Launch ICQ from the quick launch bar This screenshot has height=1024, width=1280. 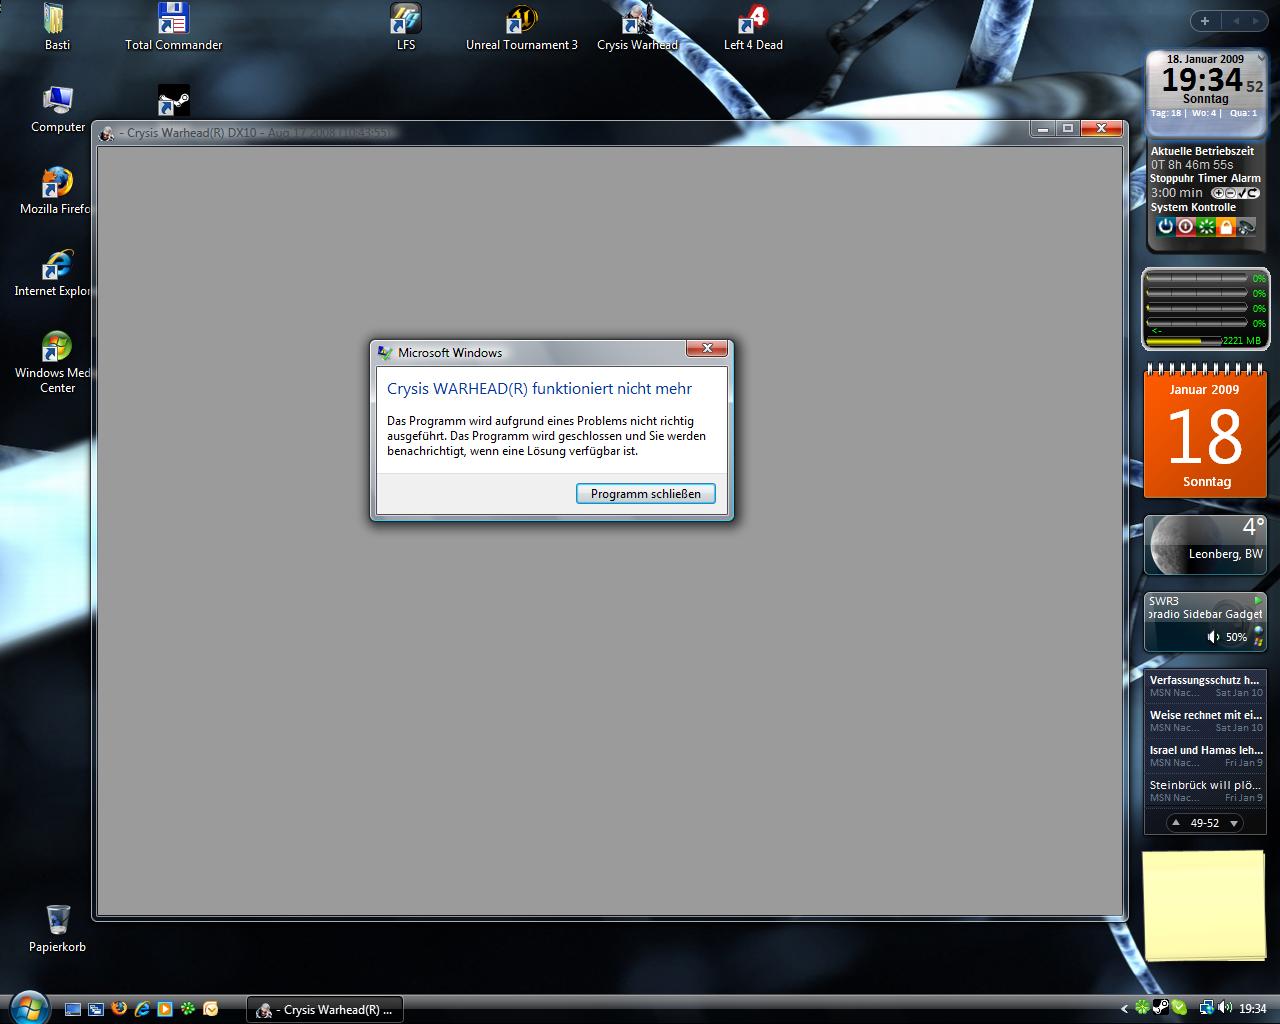click(x=187, y=1009)
